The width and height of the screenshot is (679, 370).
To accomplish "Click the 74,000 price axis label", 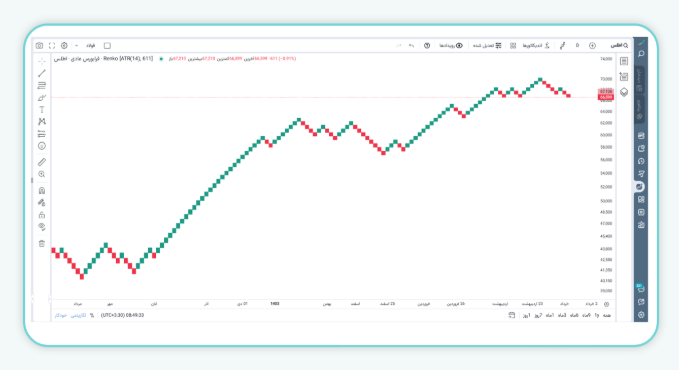I will coord(606,59).
